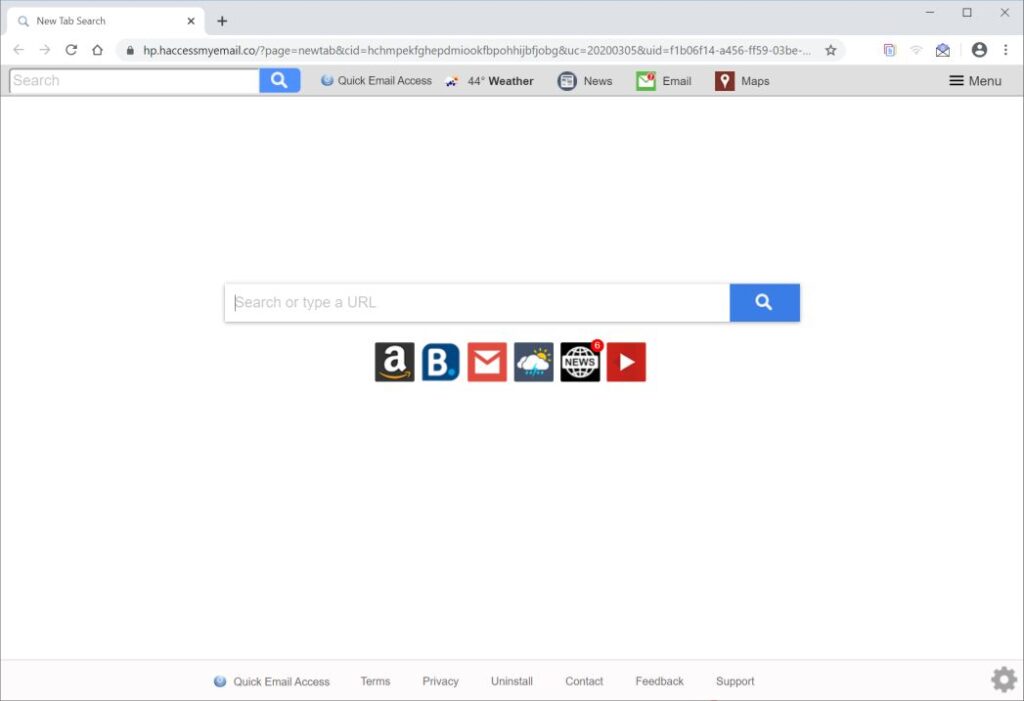Viewport: 1024px width, 701px height.
Task: Check the 44° Weather toolbar item
Action: click(489, 81)
